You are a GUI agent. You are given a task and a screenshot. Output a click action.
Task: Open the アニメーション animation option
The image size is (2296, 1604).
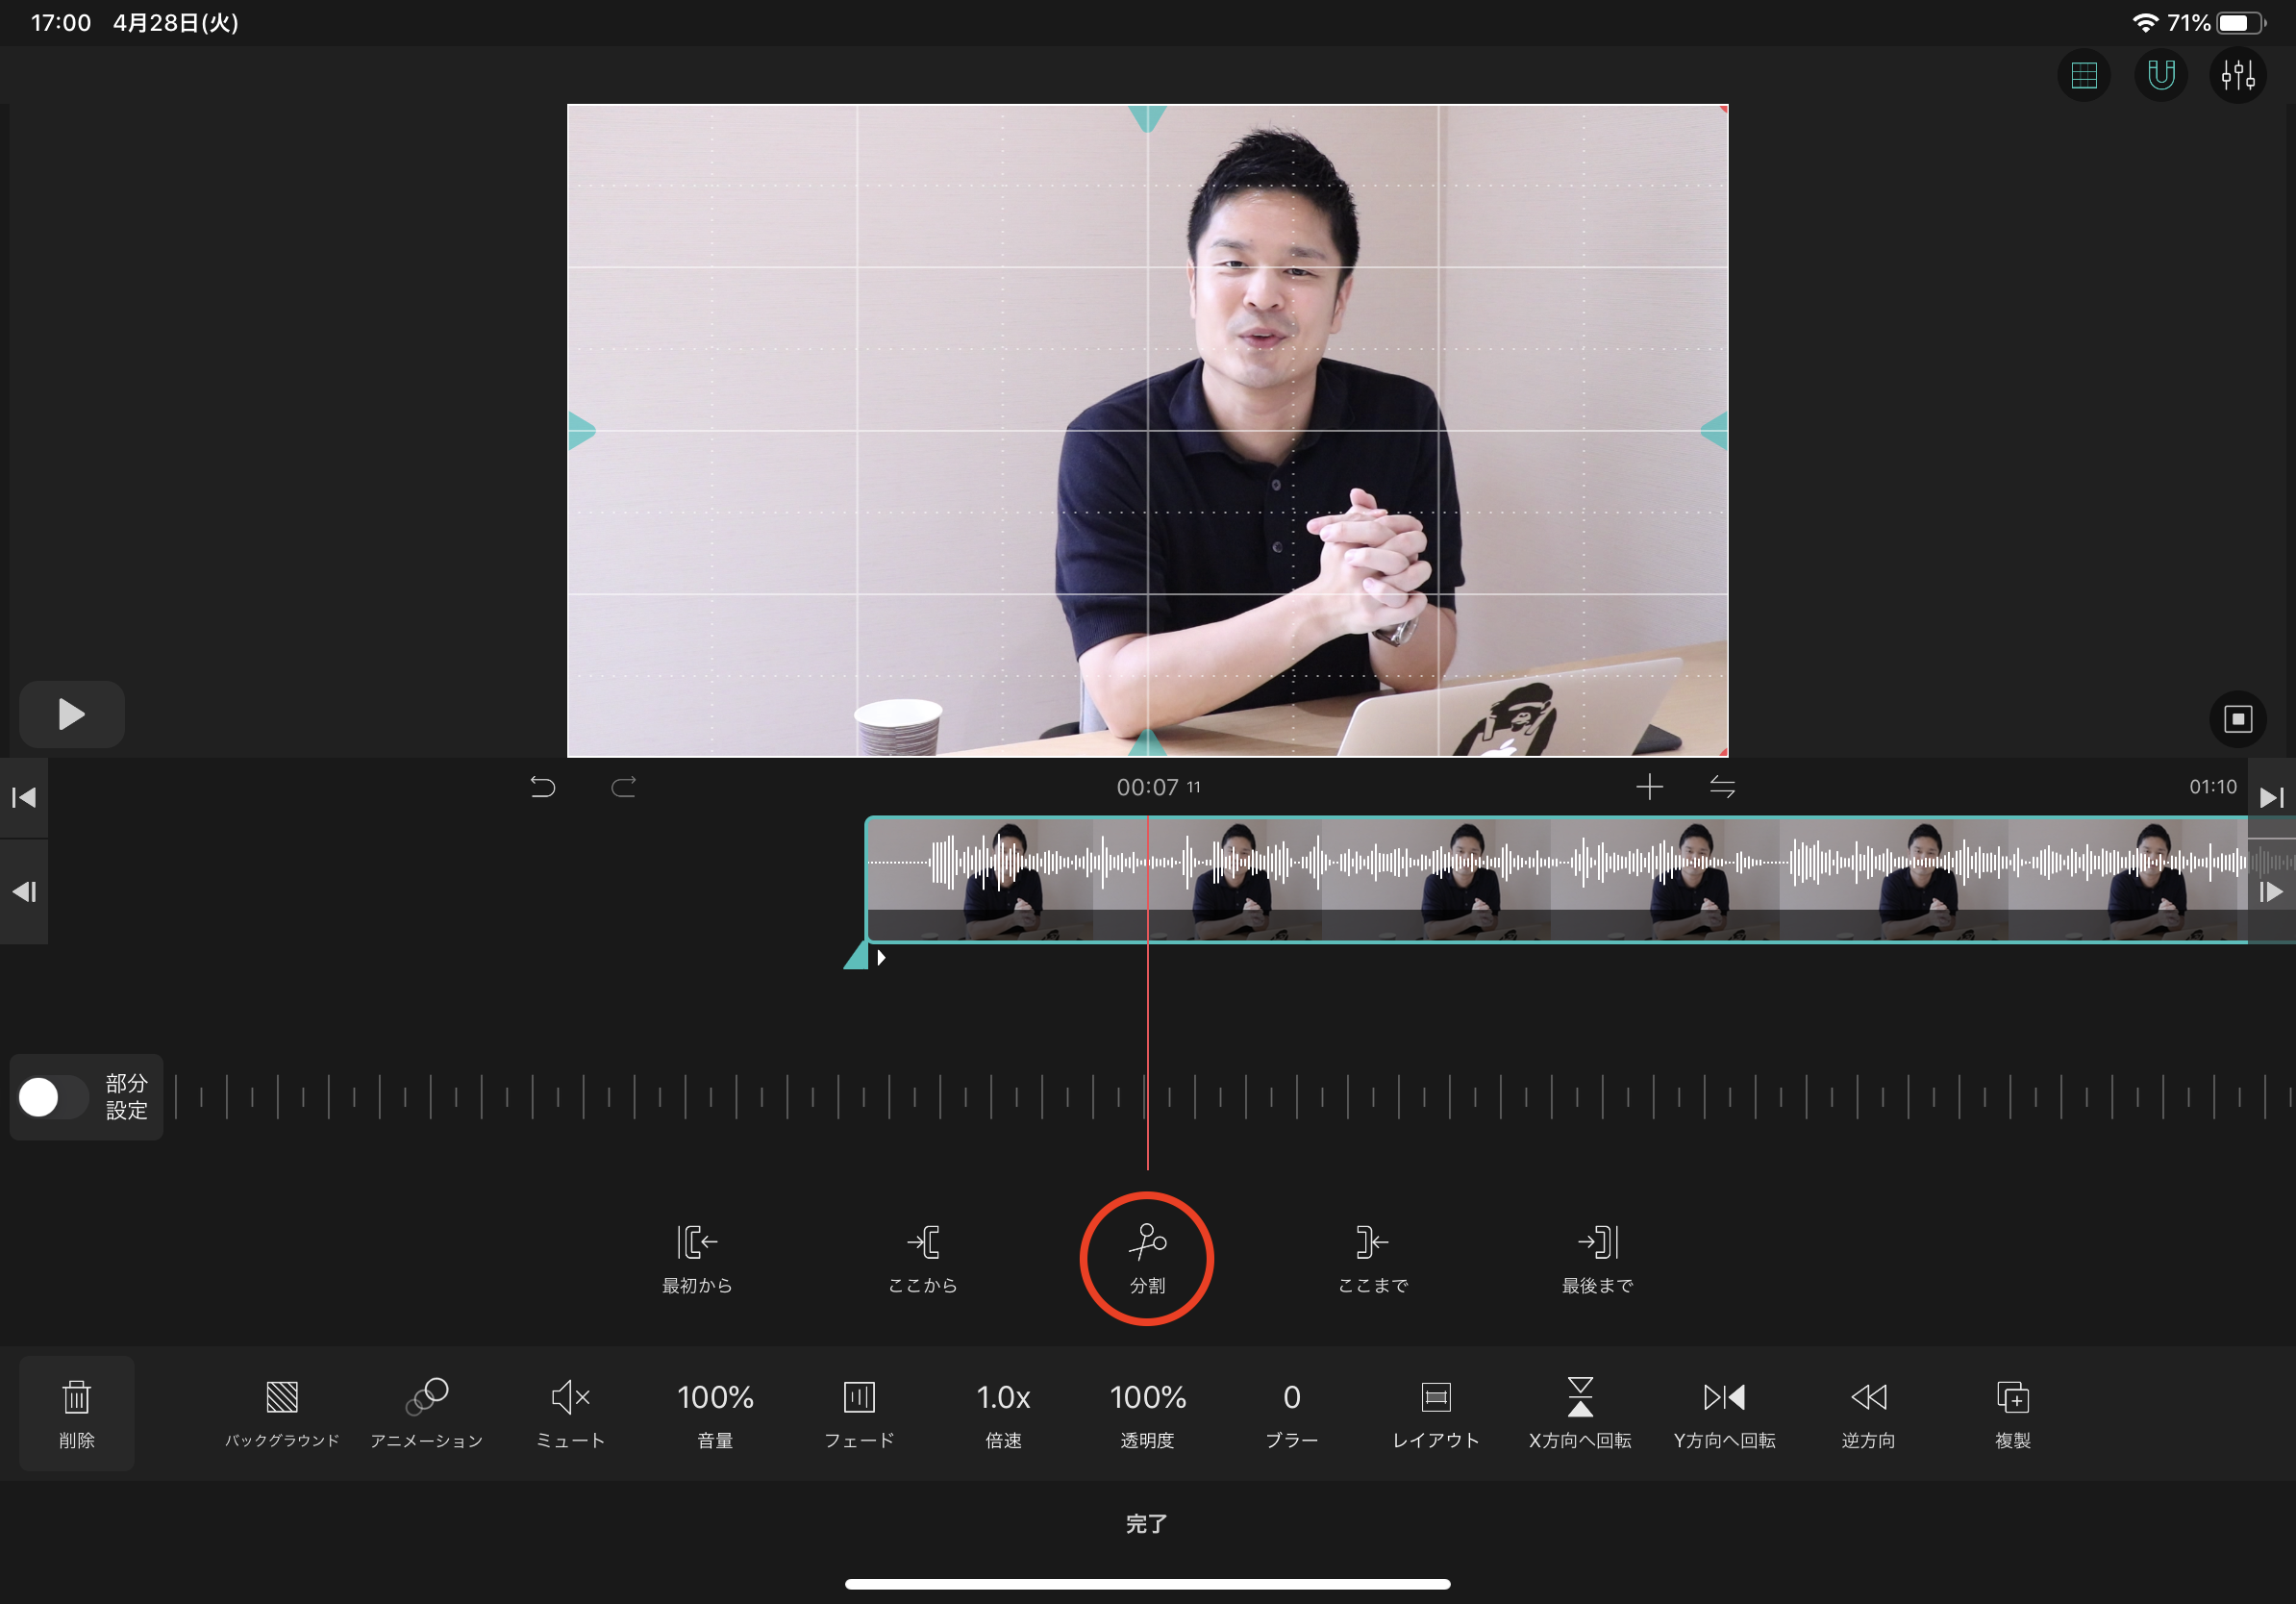pyautogui.click(x=427, y=1413)
